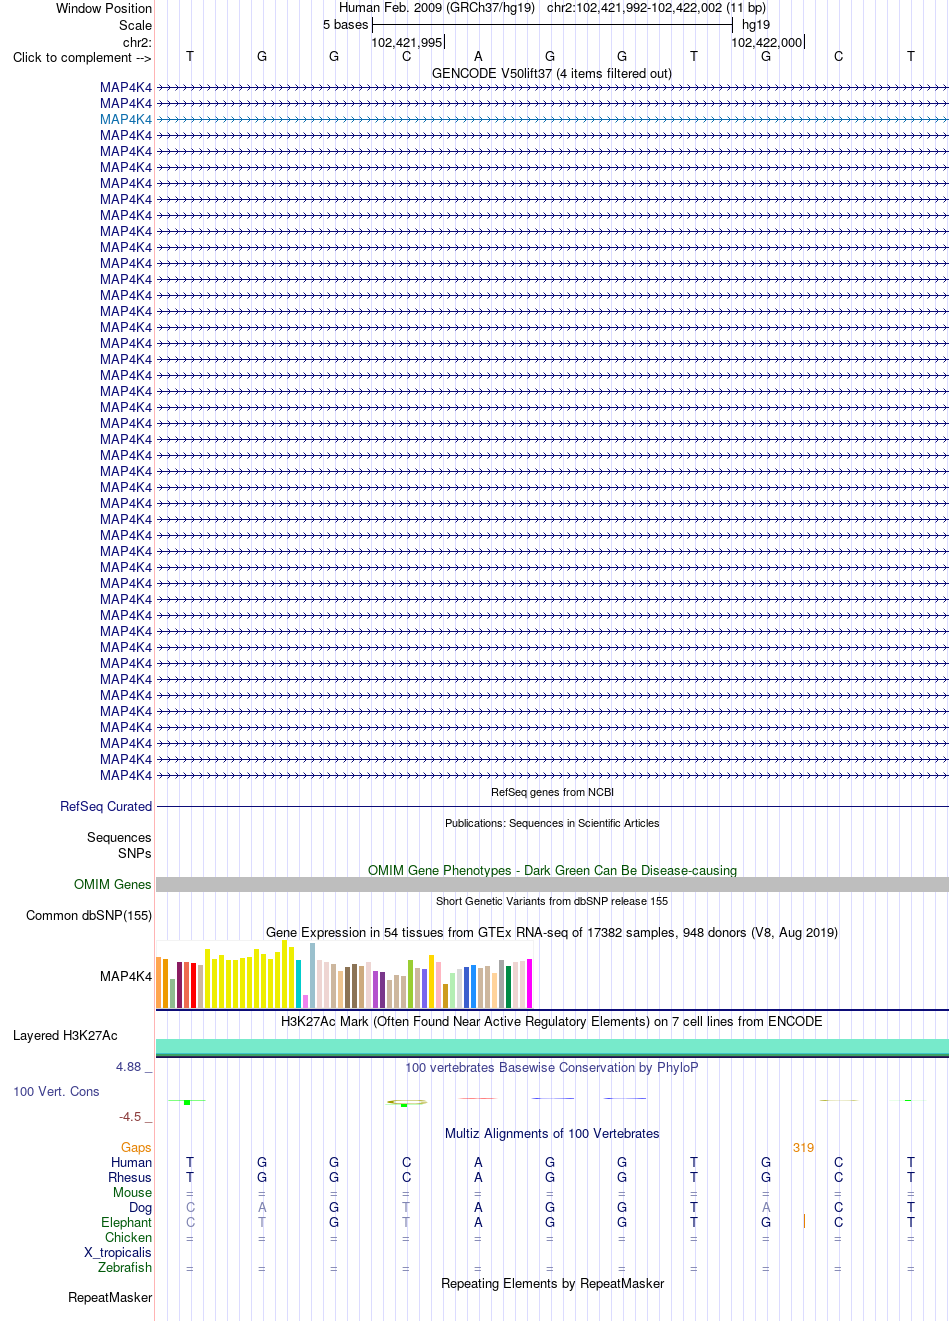
Task: Click the 4.88 PhyloP upper scale value
Action: click(129, 1067)
